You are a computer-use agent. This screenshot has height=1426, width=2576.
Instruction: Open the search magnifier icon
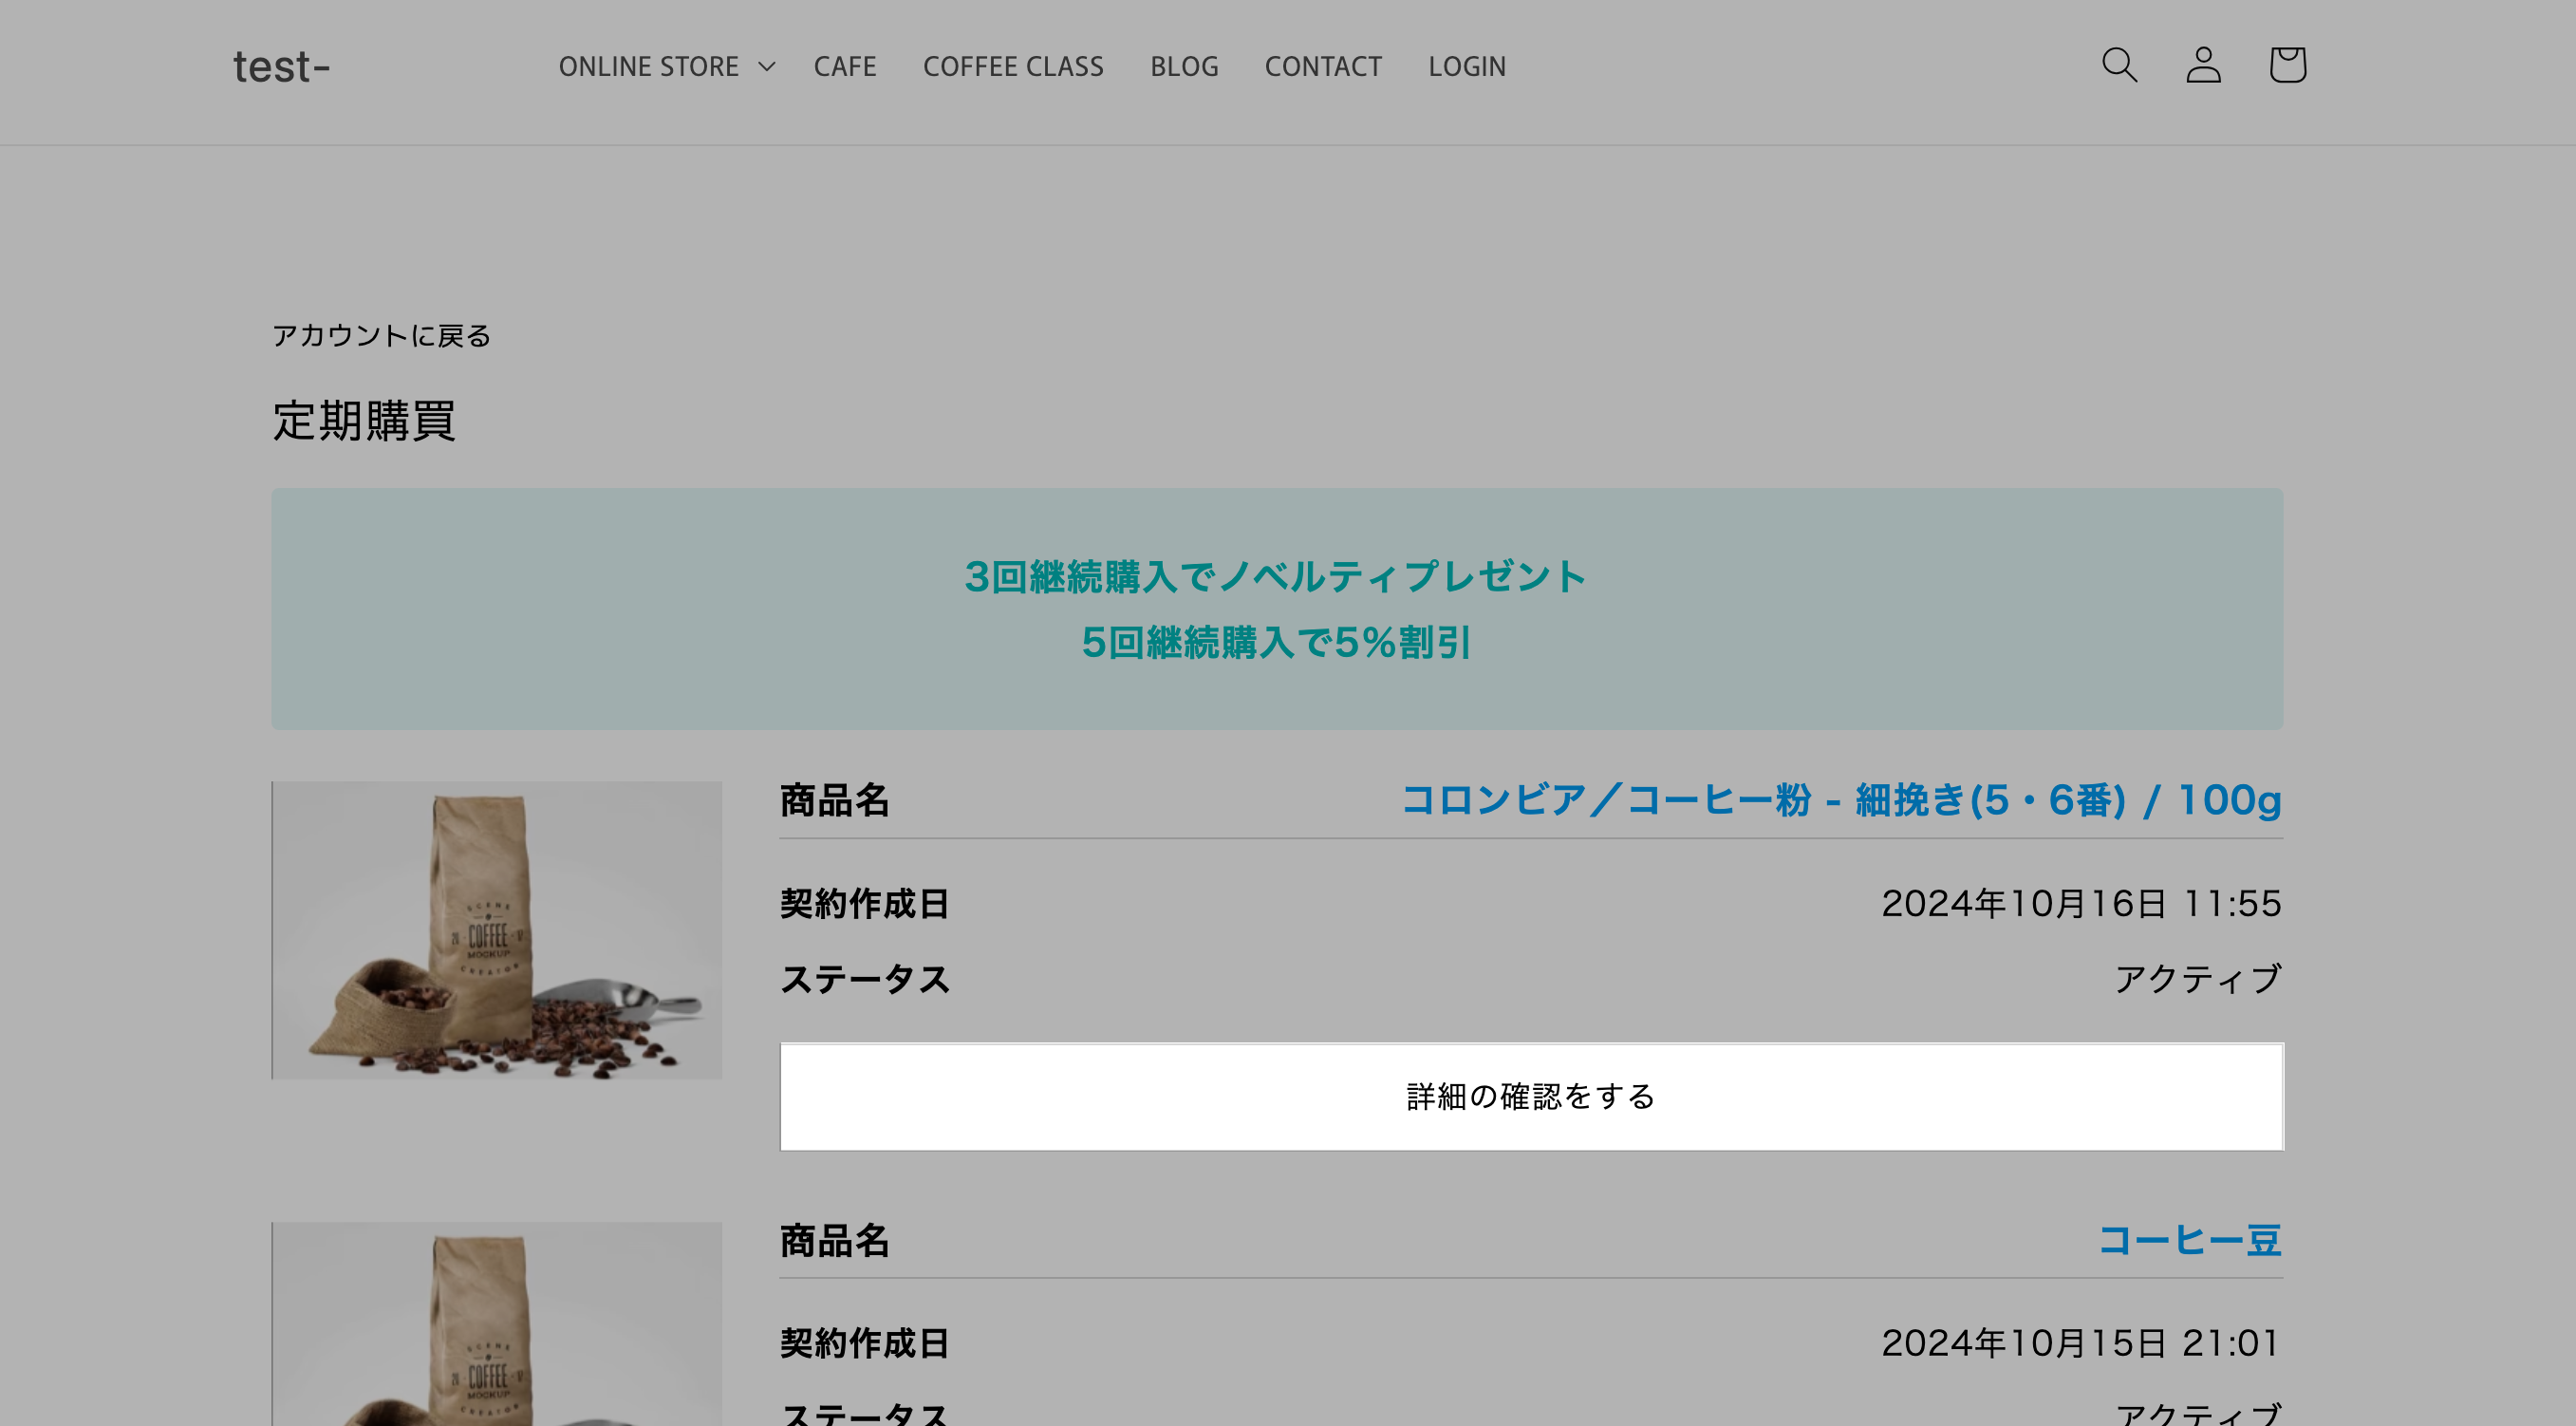click(2119, 66)
